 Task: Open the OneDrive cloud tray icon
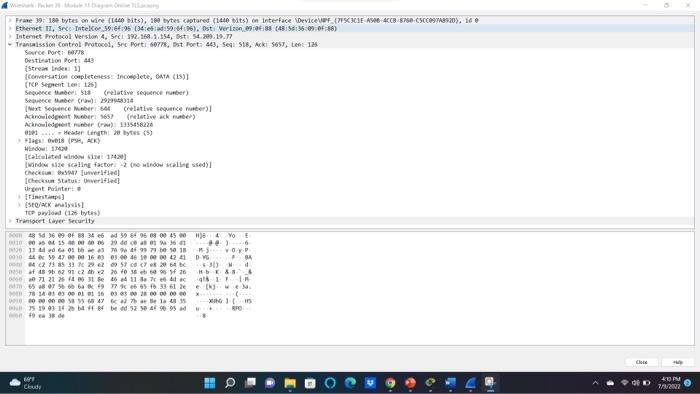coord(610,383)
